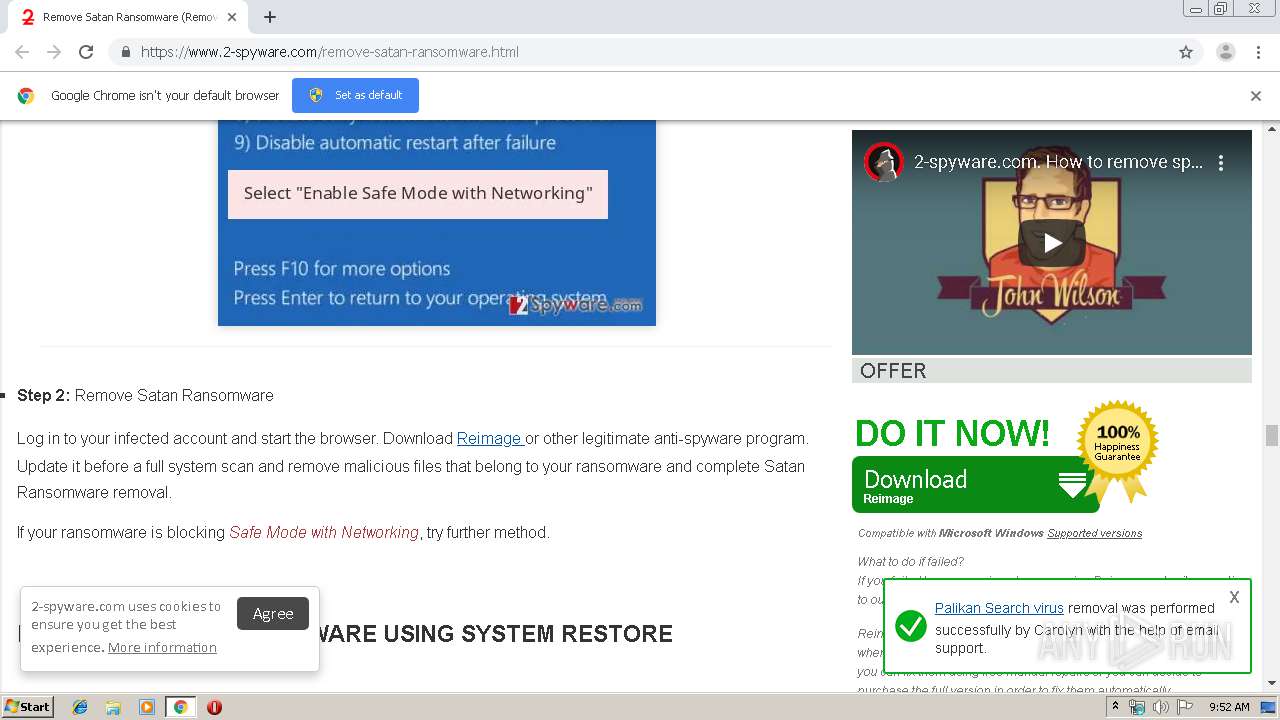Open More information about cookies

coord(162,647)
